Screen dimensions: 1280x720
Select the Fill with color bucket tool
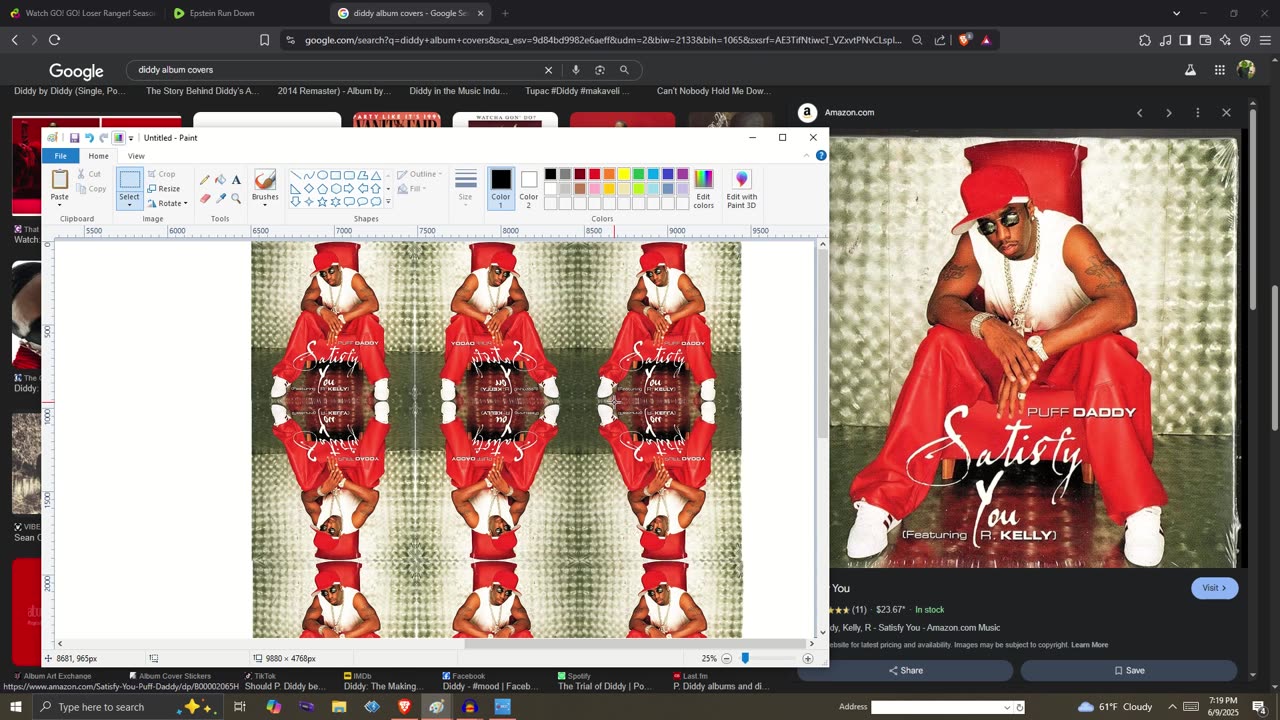[220, 180]
